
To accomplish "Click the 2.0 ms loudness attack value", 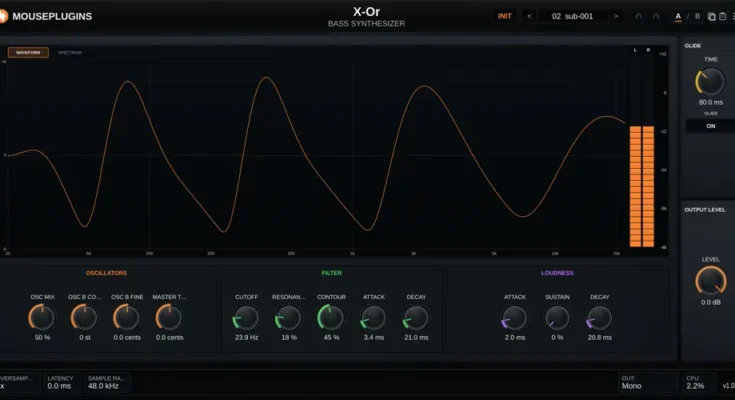I will click(515, 338).
